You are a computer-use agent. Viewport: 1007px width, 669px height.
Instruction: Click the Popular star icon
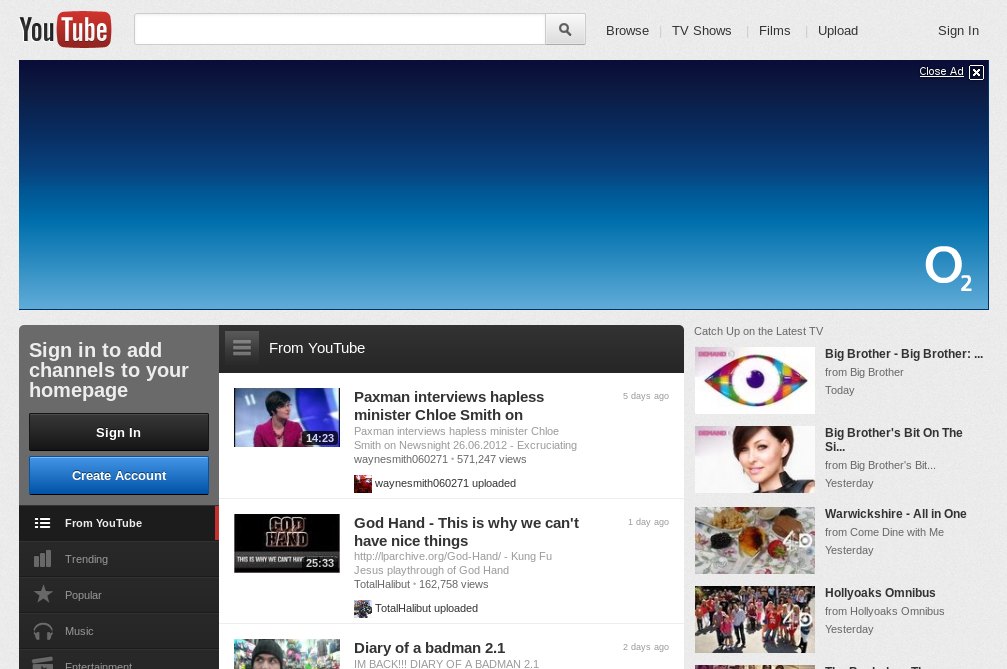point(43,595)
